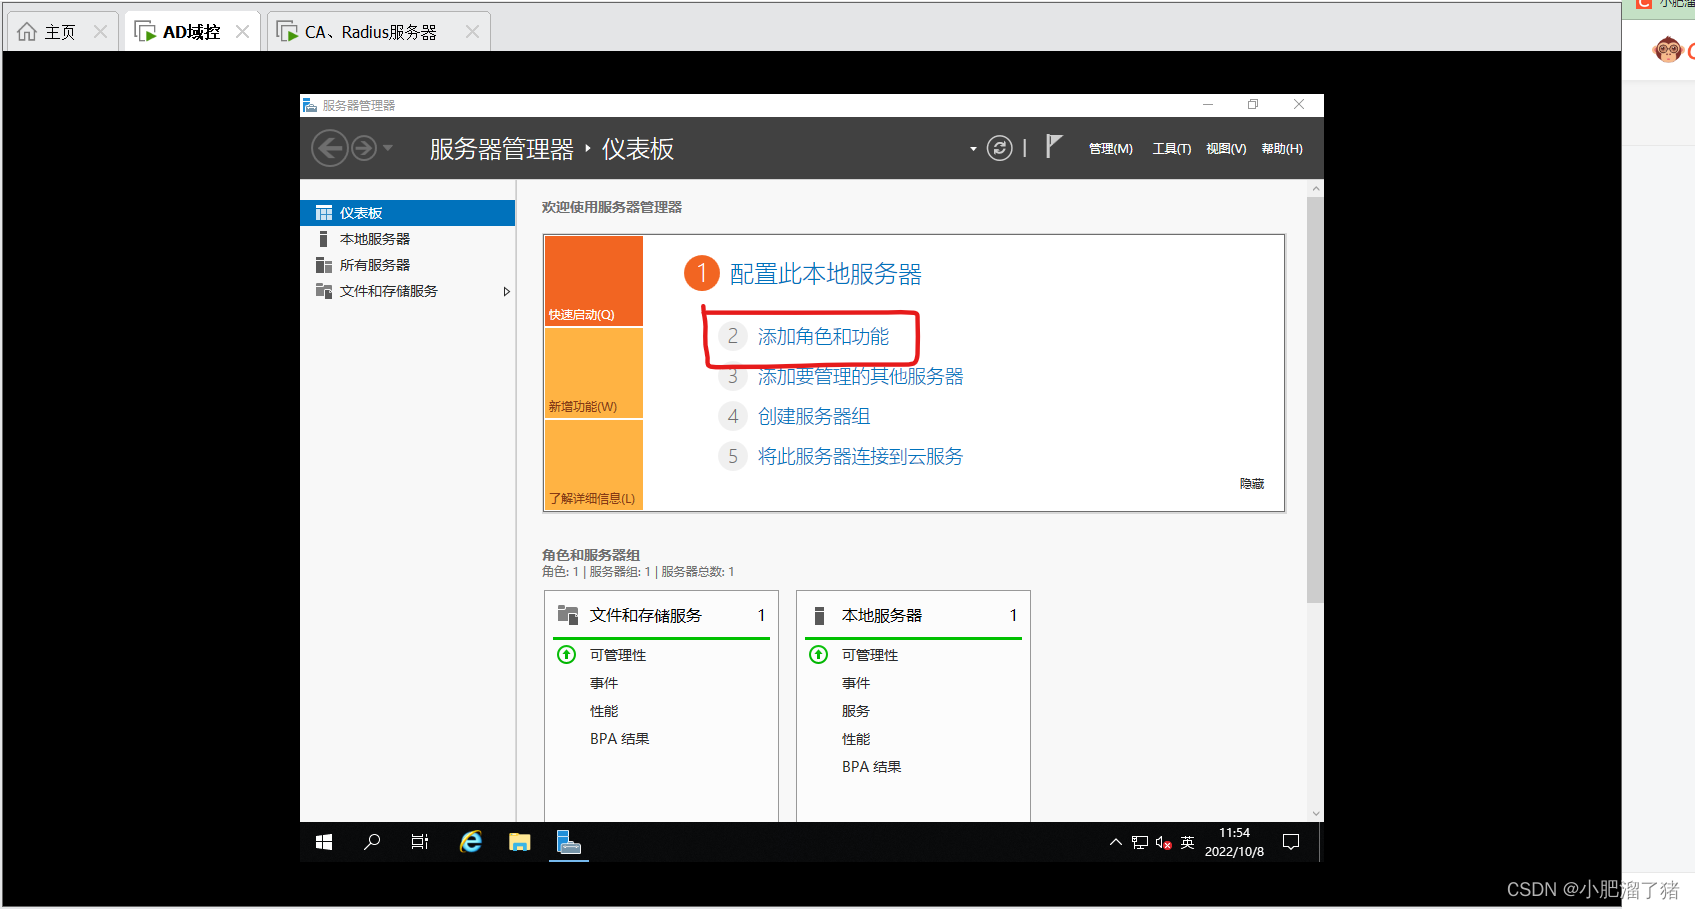Launch Internet Explorer from taskbar
This screenshot has width=1695, height=909.
pyautogui.click(x=471, y=843)
